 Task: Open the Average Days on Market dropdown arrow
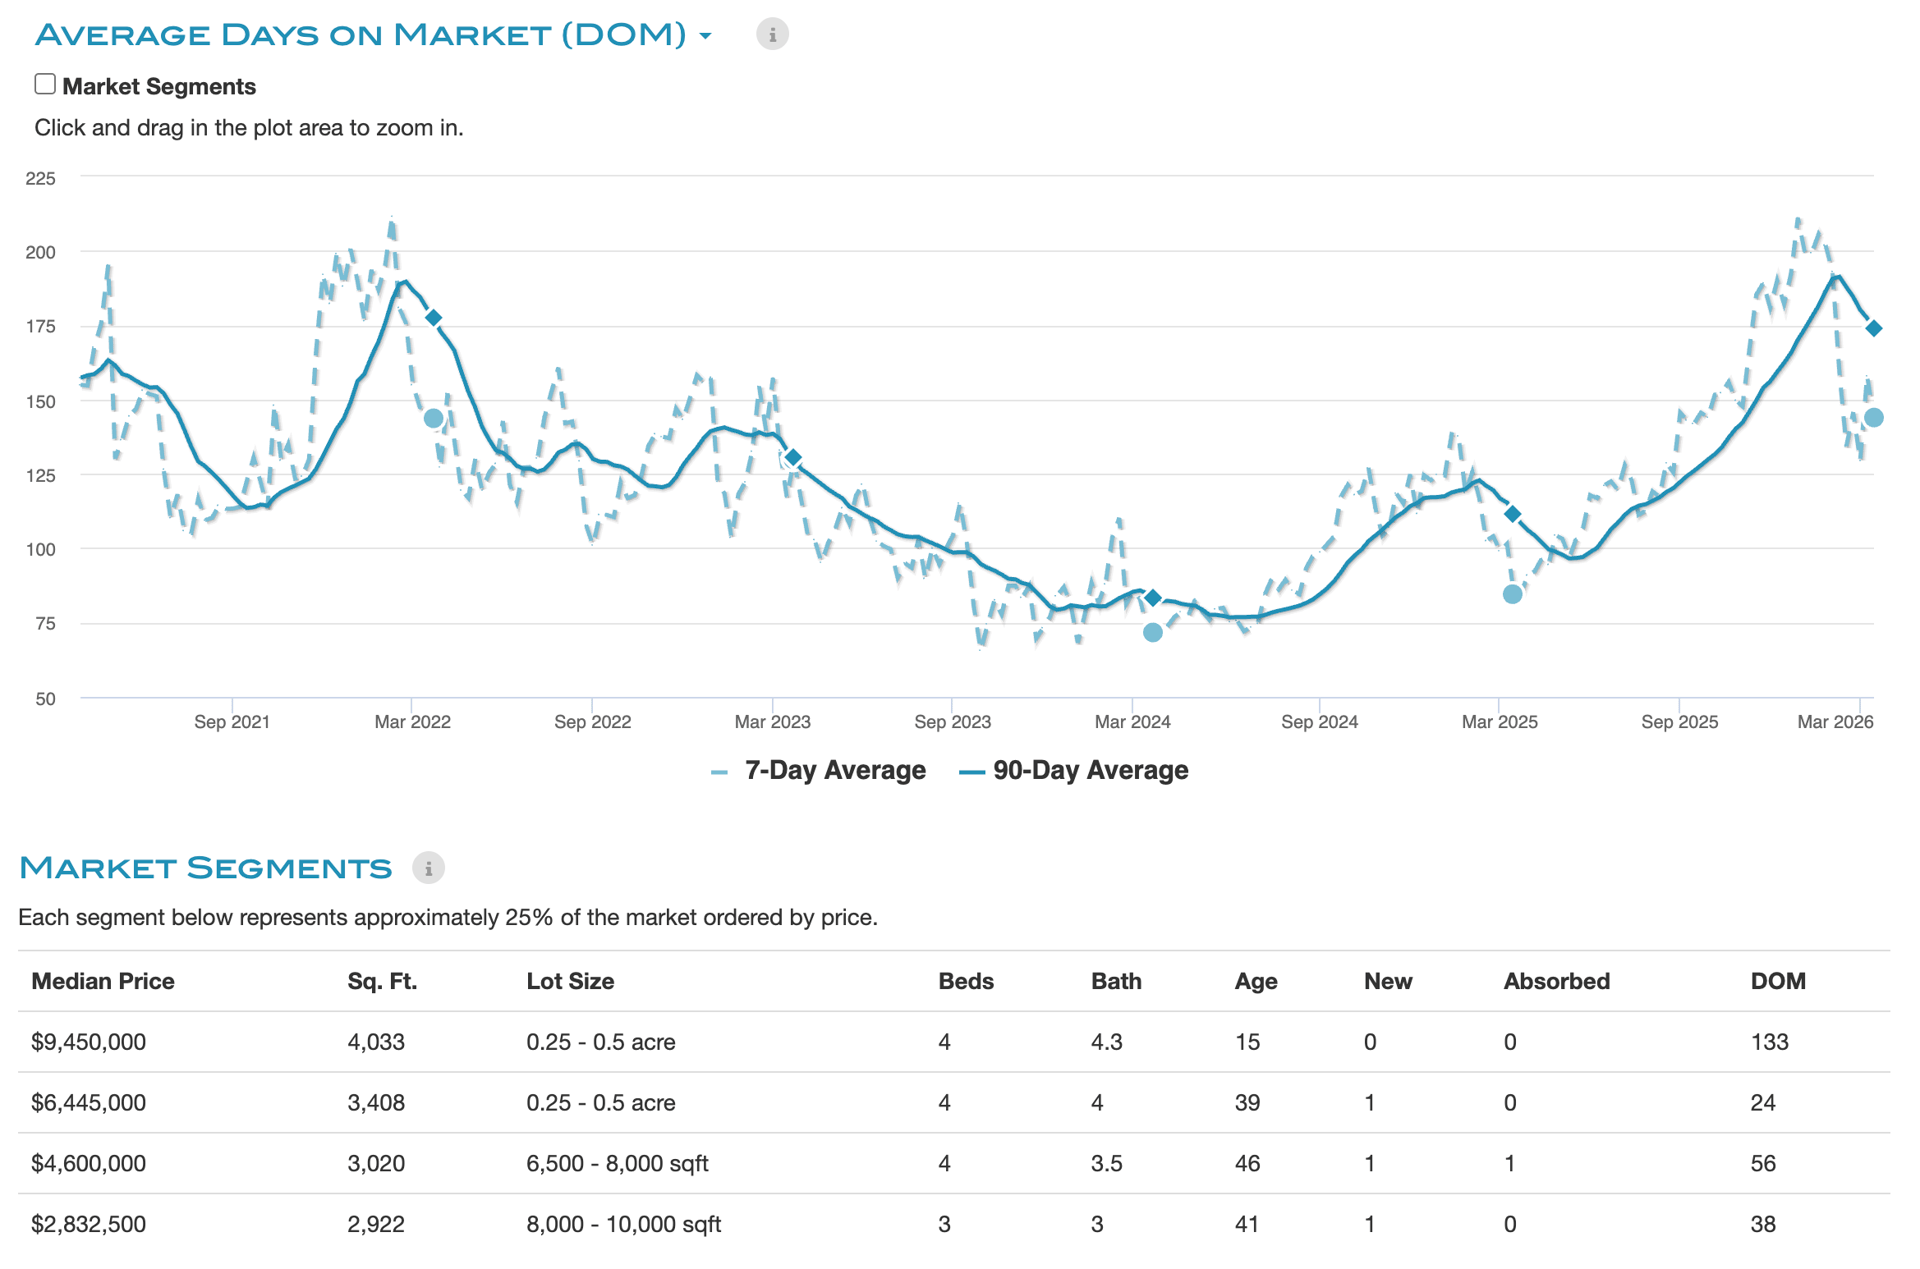click(706, 36)
